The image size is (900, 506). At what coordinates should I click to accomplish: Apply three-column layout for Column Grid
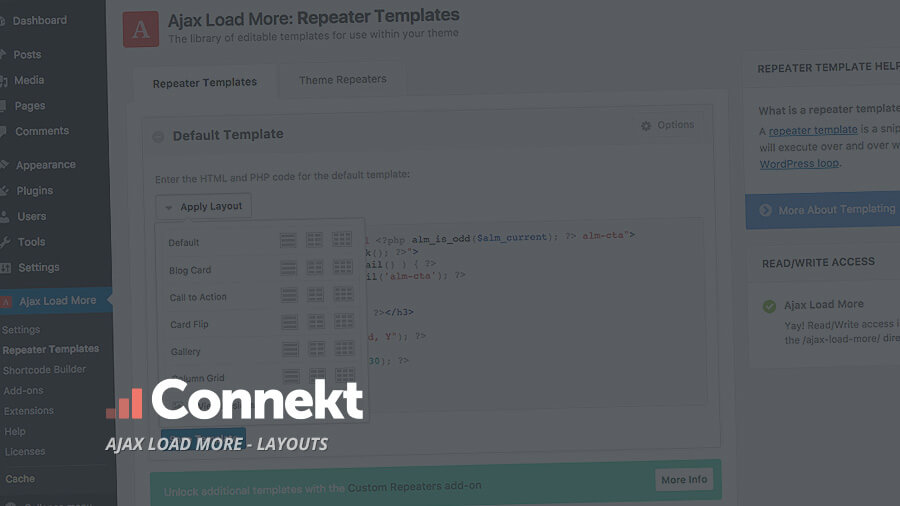(x=345, y=375)
